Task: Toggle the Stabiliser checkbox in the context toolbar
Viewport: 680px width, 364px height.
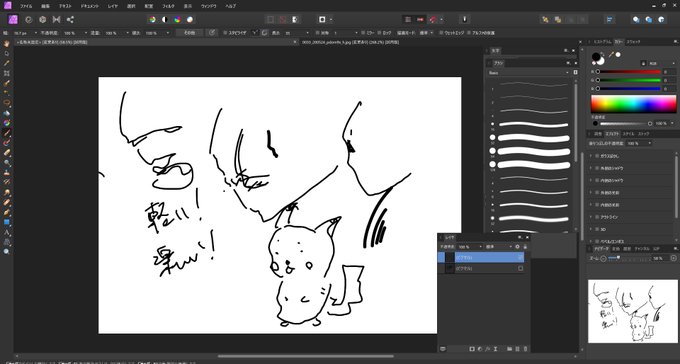Action: pos(225,33)
